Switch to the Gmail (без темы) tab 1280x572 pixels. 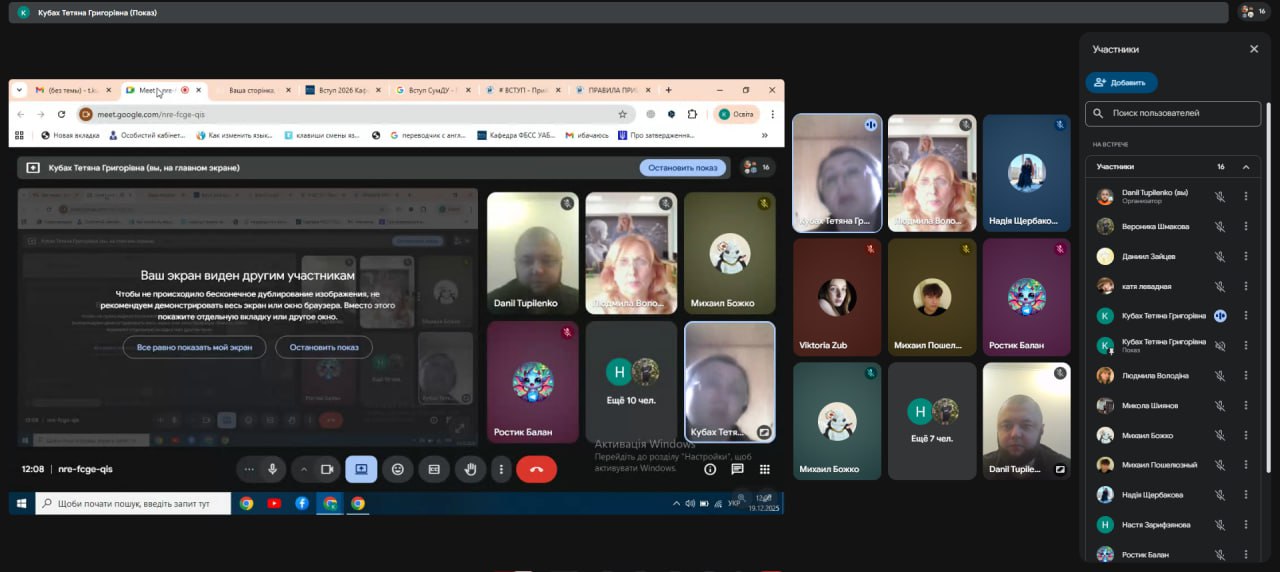(68, 90)
